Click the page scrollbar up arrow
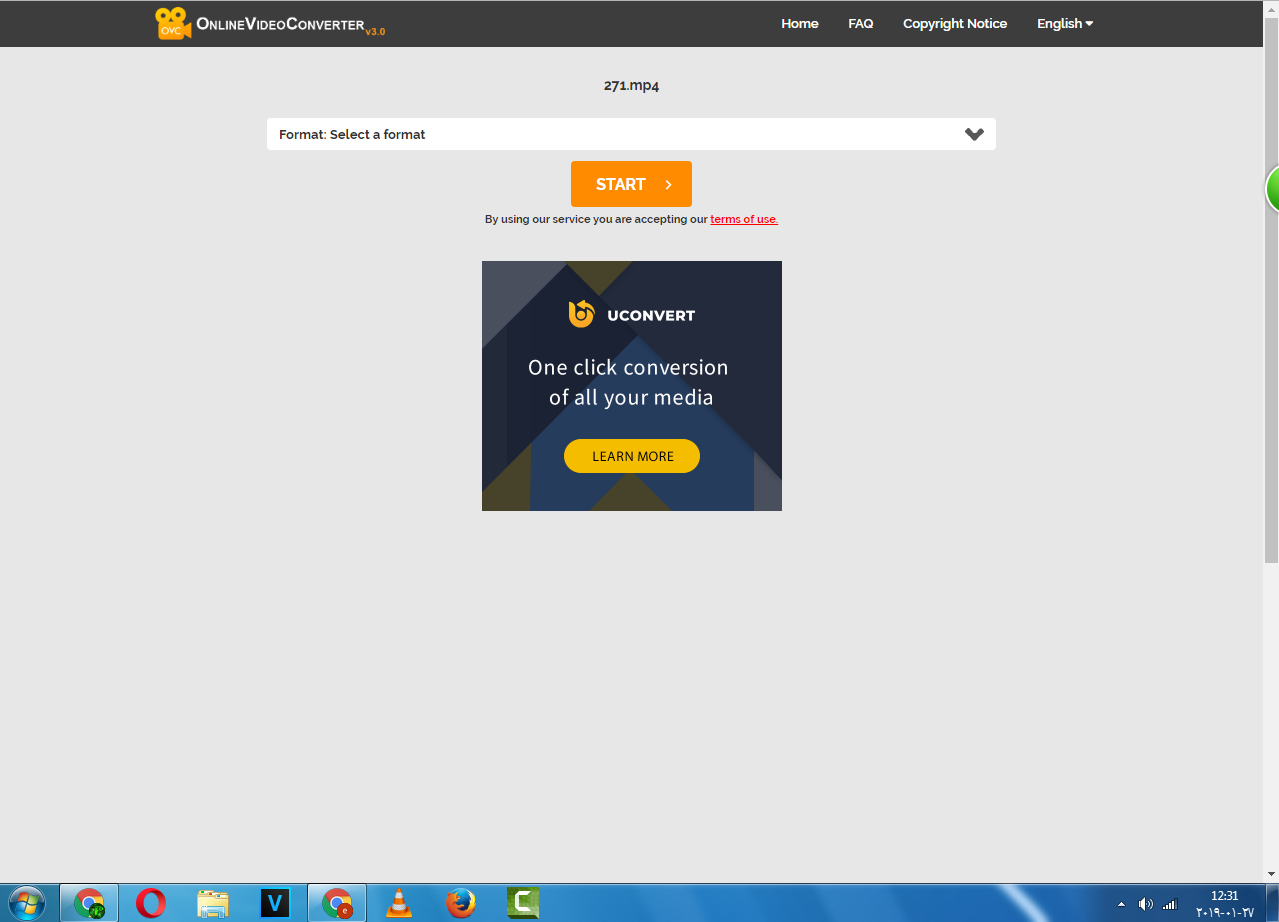This screenshot has width=1279, height=922. [x=1271, y=7]
